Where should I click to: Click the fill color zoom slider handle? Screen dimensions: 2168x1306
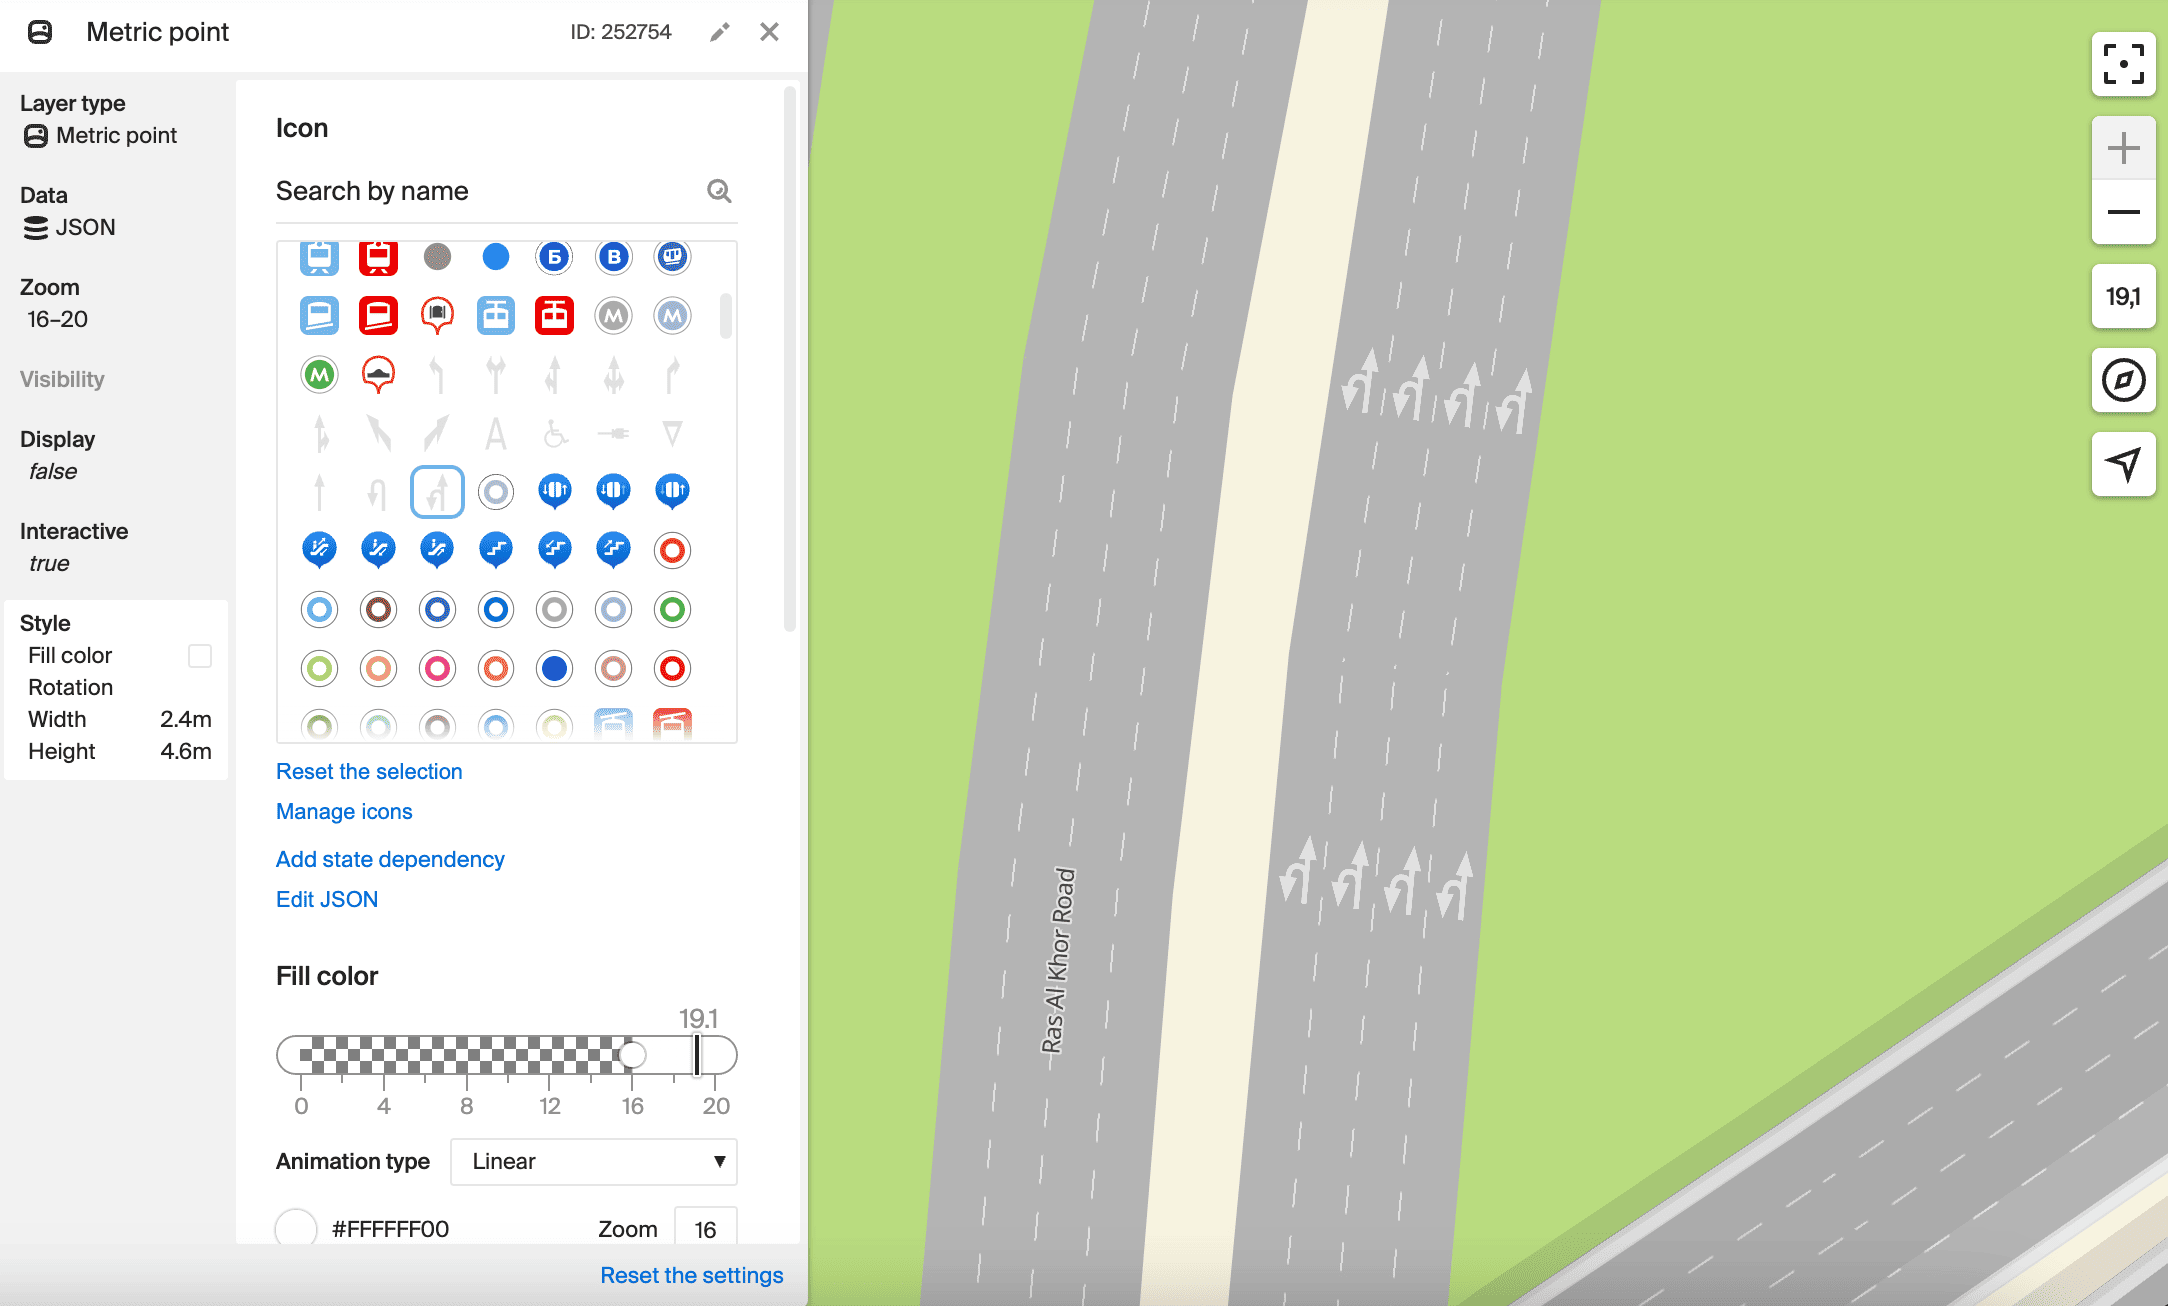pos(633,1055)
